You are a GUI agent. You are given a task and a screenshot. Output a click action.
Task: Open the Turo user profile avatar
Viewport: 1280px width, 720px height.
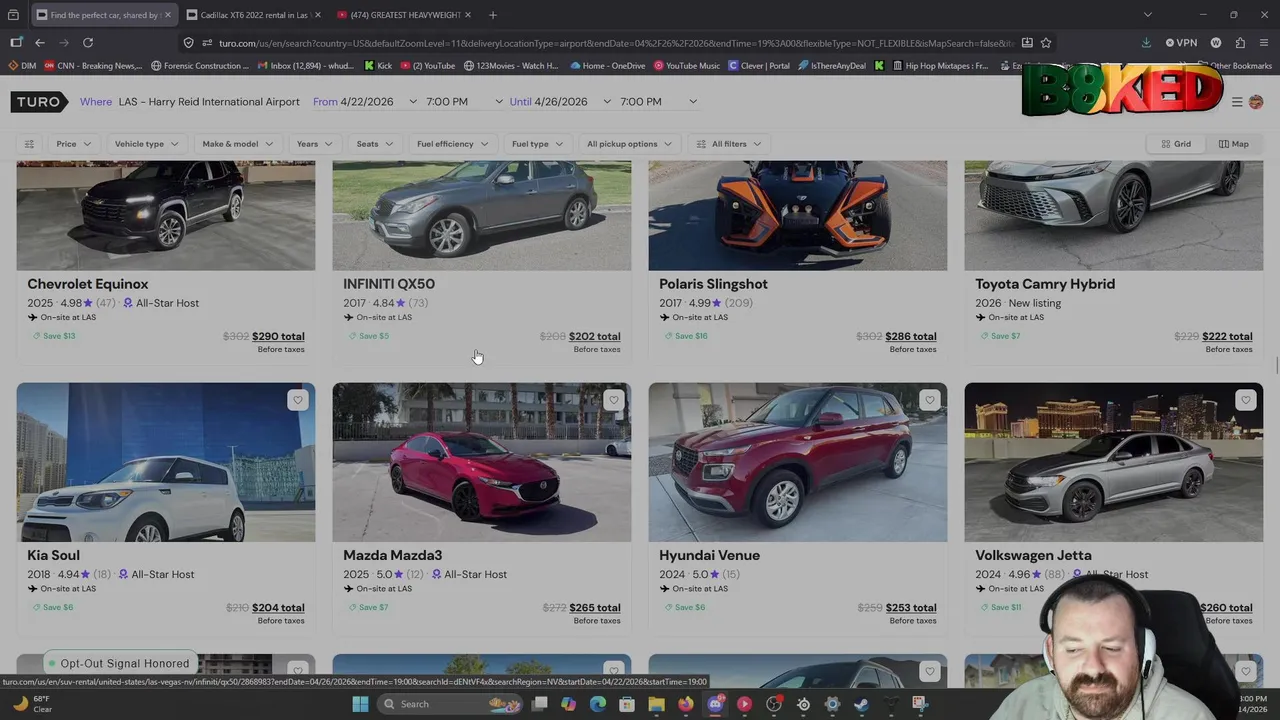tap(1256, 102)
